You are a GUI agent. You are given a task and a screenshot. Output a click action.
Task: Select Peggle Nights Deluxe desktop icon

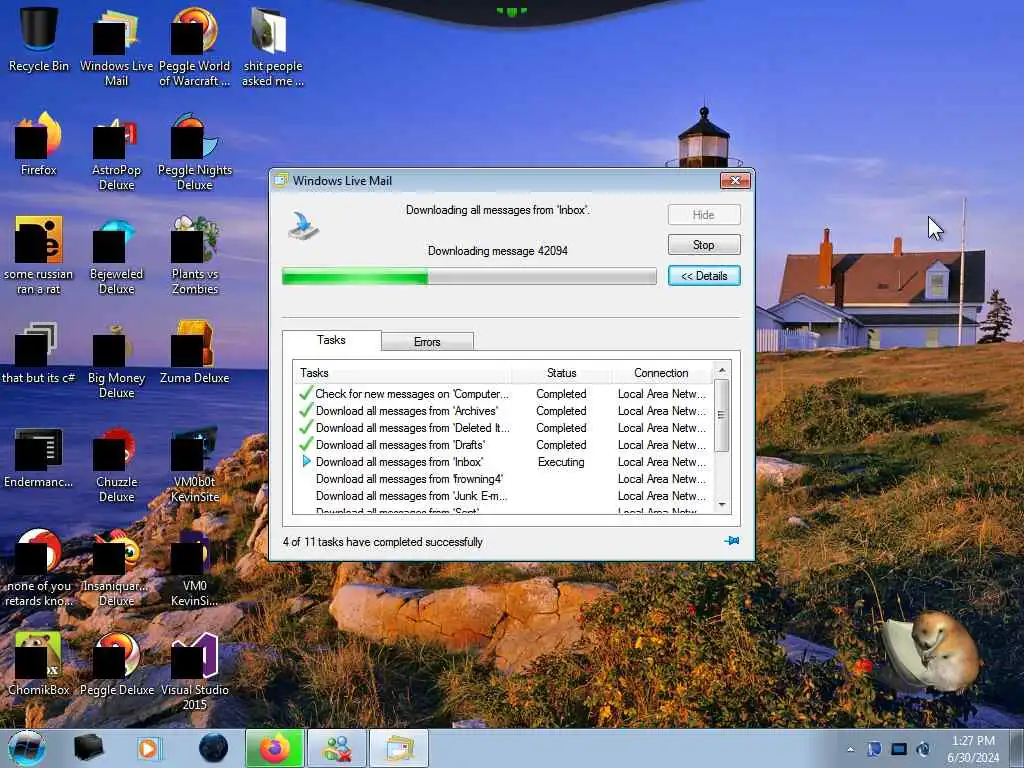point(195,153)
